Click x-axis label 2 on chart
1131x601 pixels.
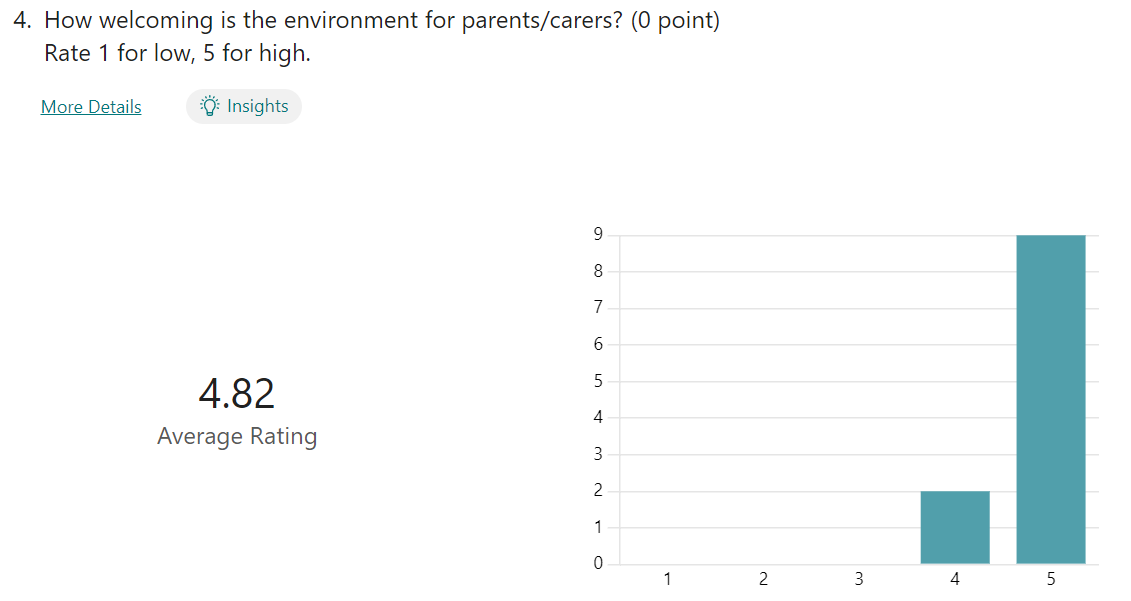763,579
